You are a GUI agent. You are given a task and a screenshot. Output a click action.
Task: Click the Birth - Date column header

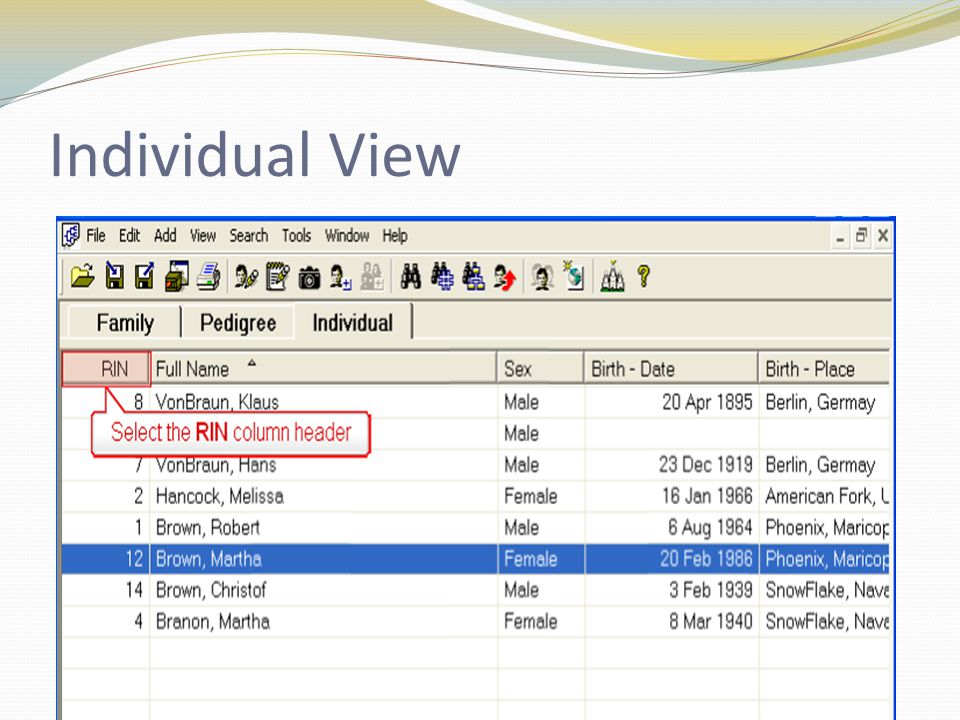coord(671,369)
